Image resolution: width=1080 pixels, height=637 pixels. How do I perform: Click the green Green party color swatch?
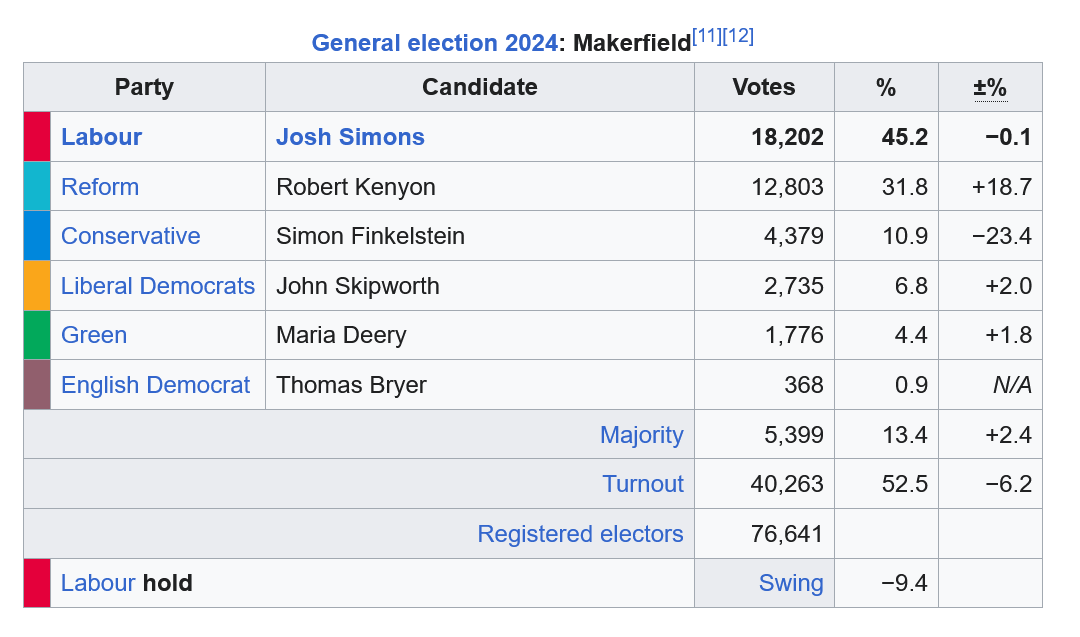tap(37, 335)
